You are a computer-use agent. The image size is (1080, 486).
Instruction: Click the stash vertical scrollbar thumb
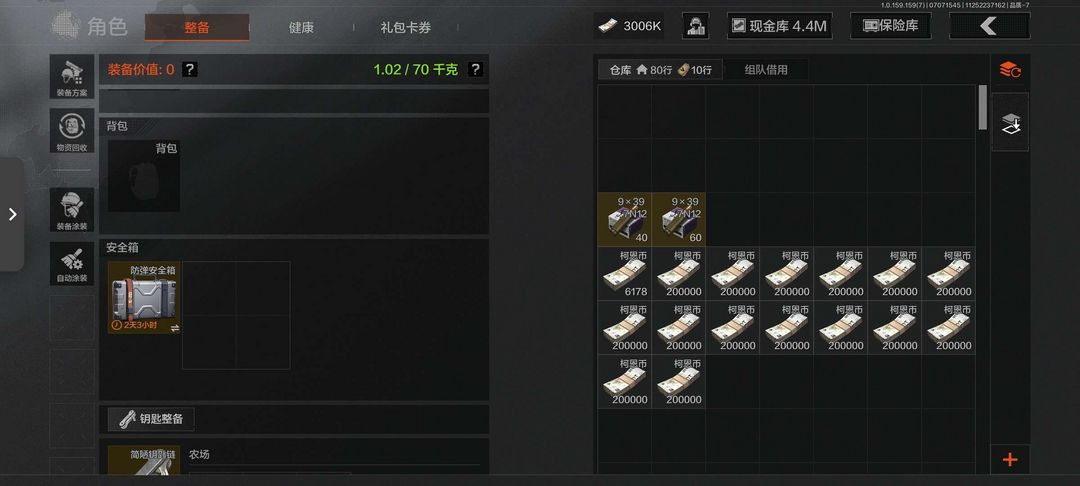point(983,107)
